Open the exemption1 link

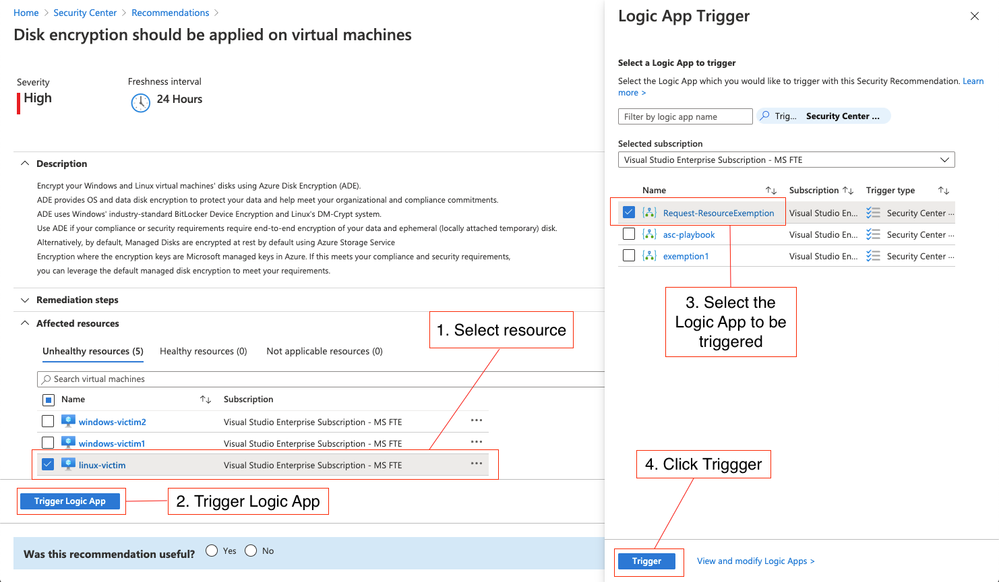(686, 256)
